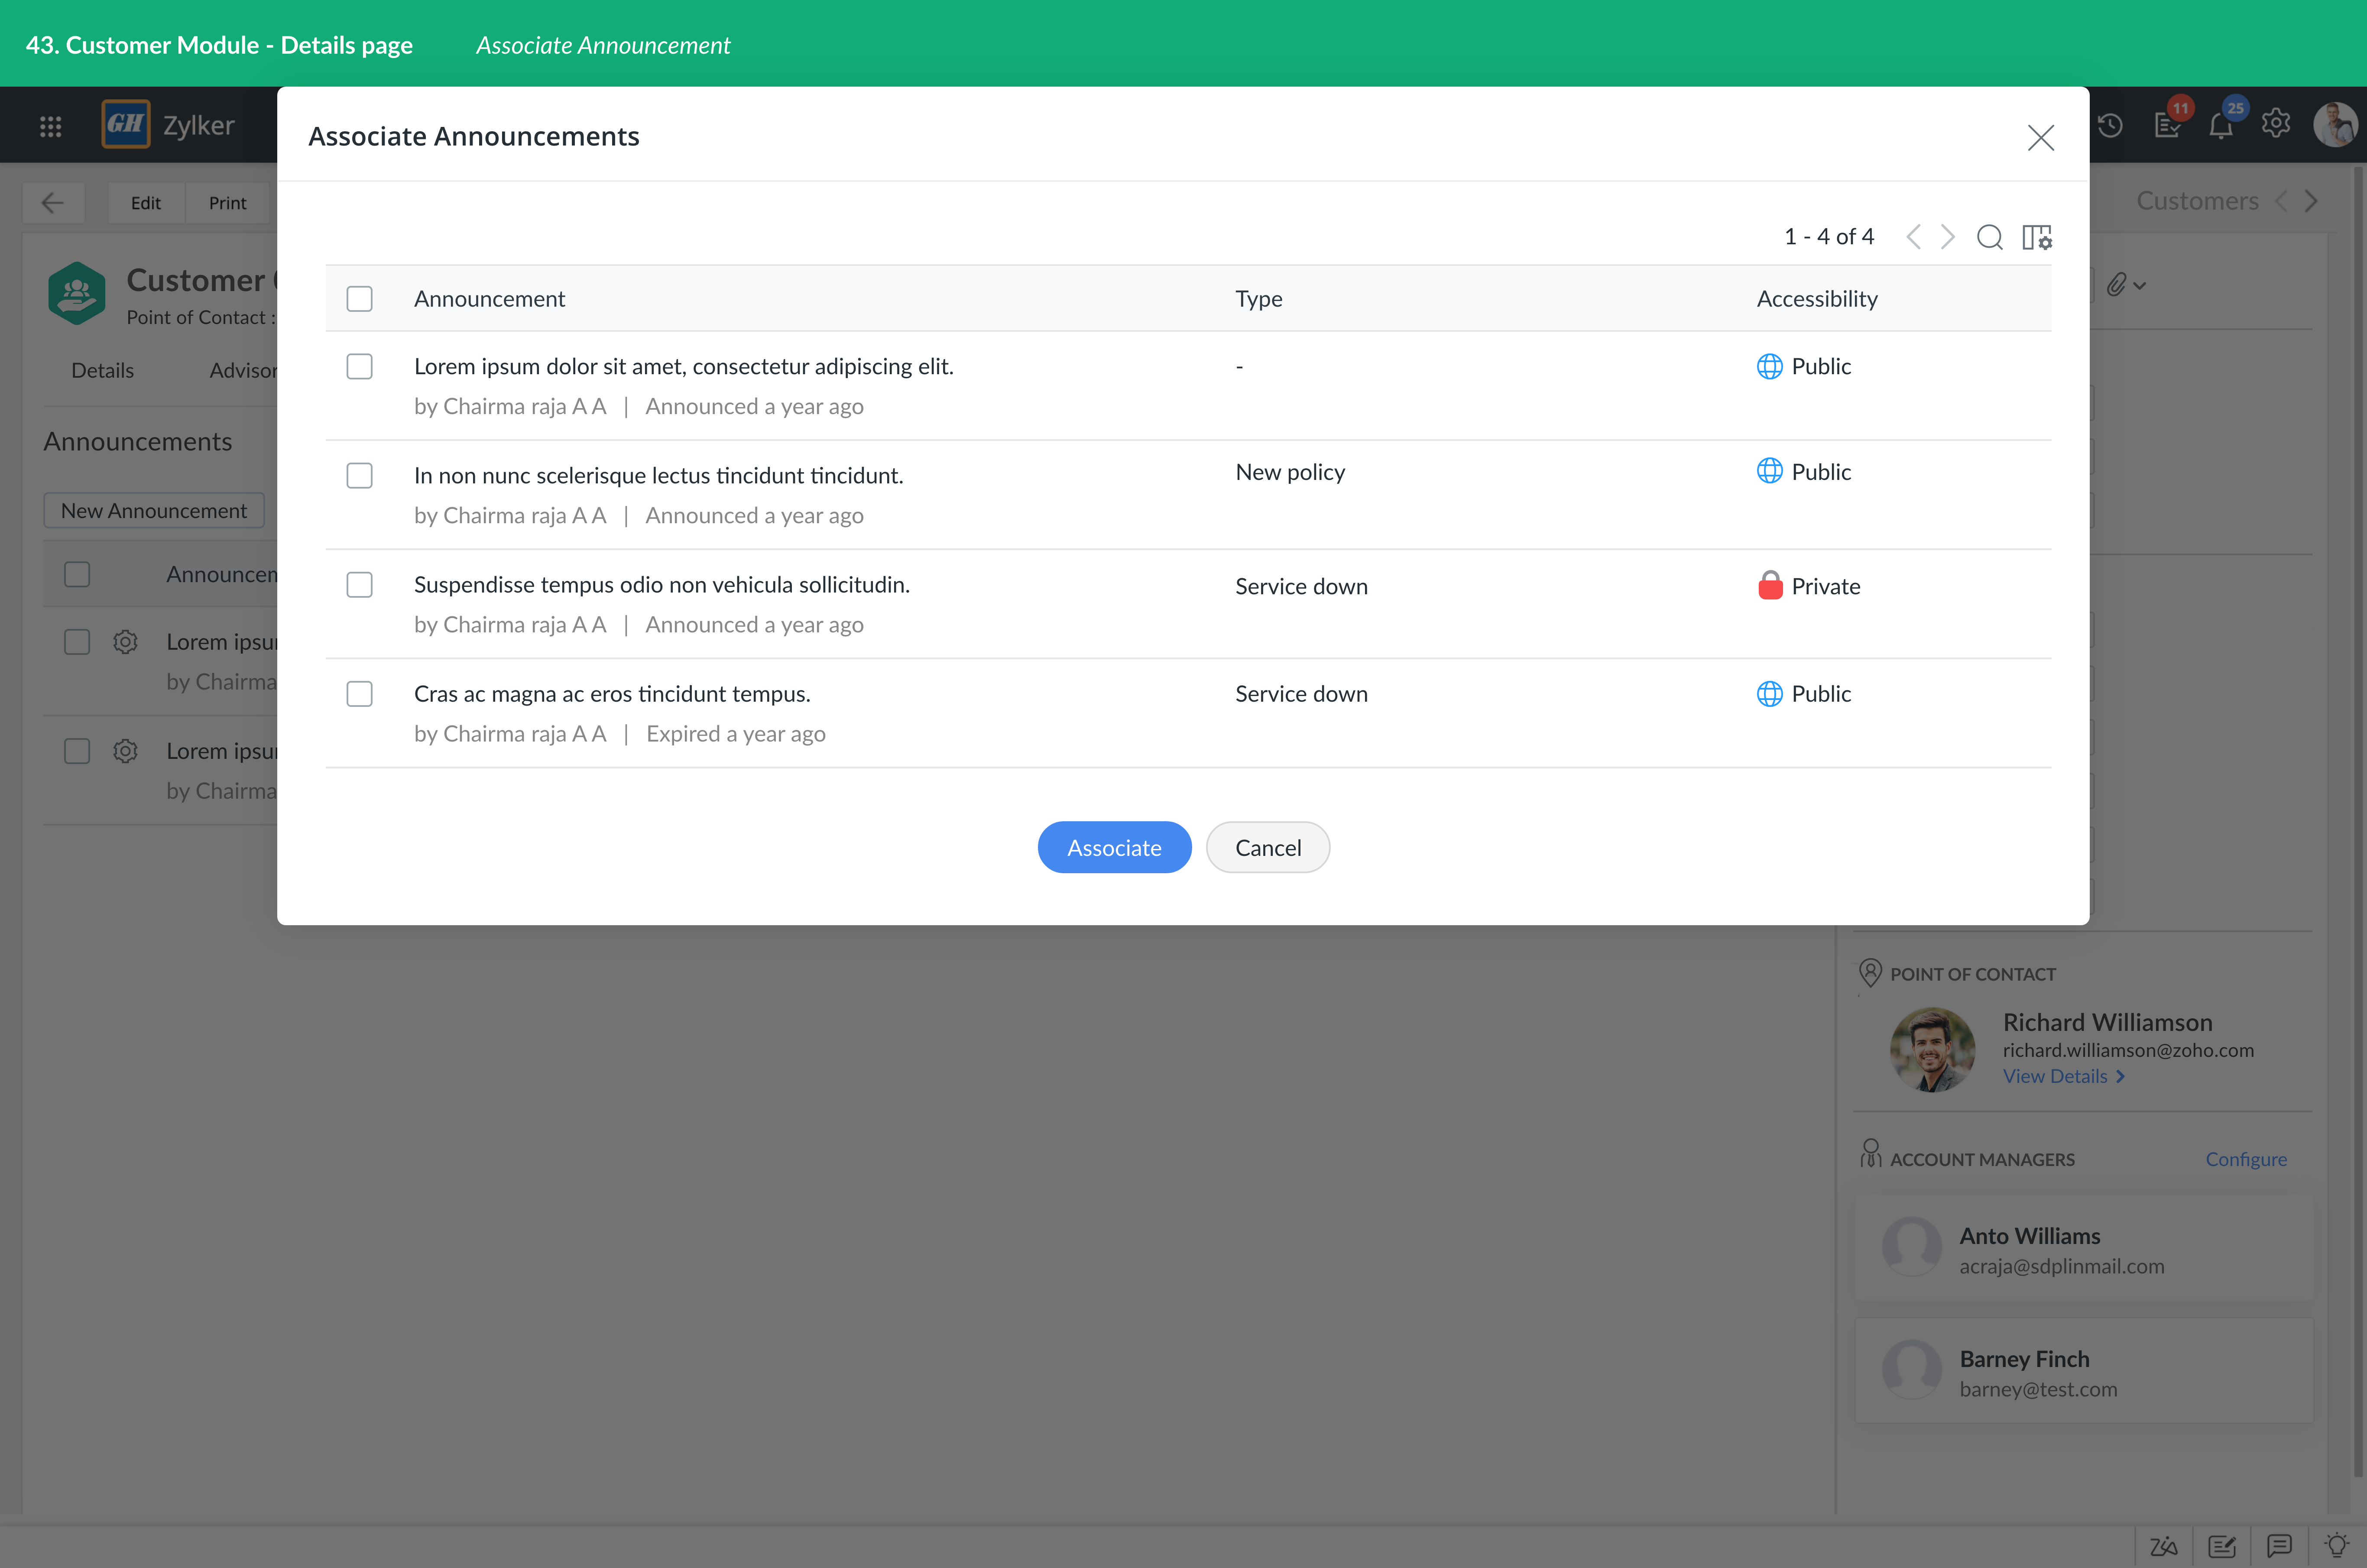Click the Print button

pos(227,203)
